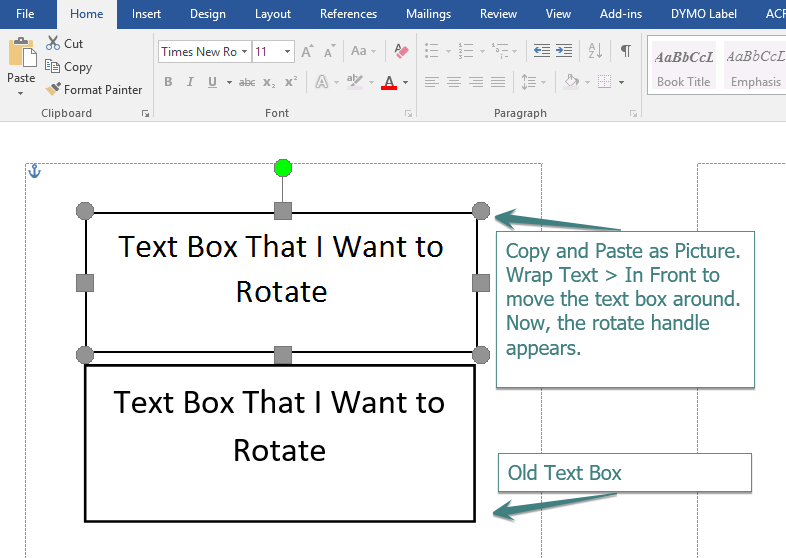This screenshot has height=558, width=786.
Task: Open Font dialog launcher
Action: tap(408, 114)
